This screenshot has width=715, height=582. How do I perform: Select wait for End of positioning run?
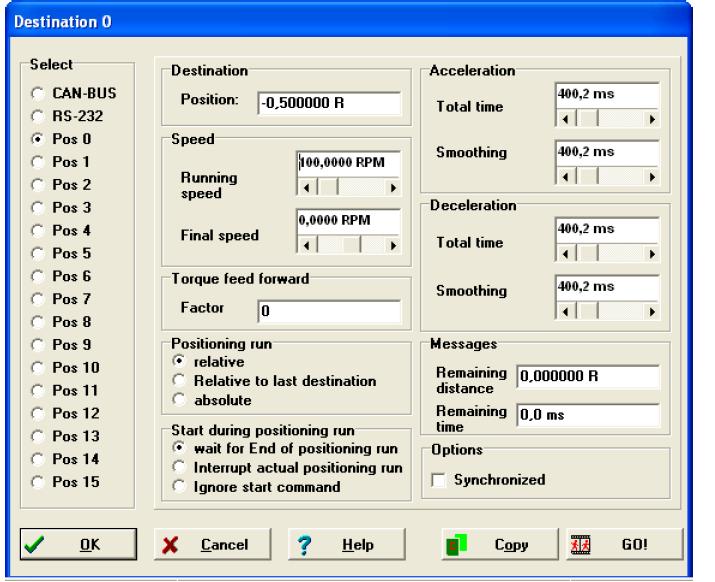click(179, 448)
